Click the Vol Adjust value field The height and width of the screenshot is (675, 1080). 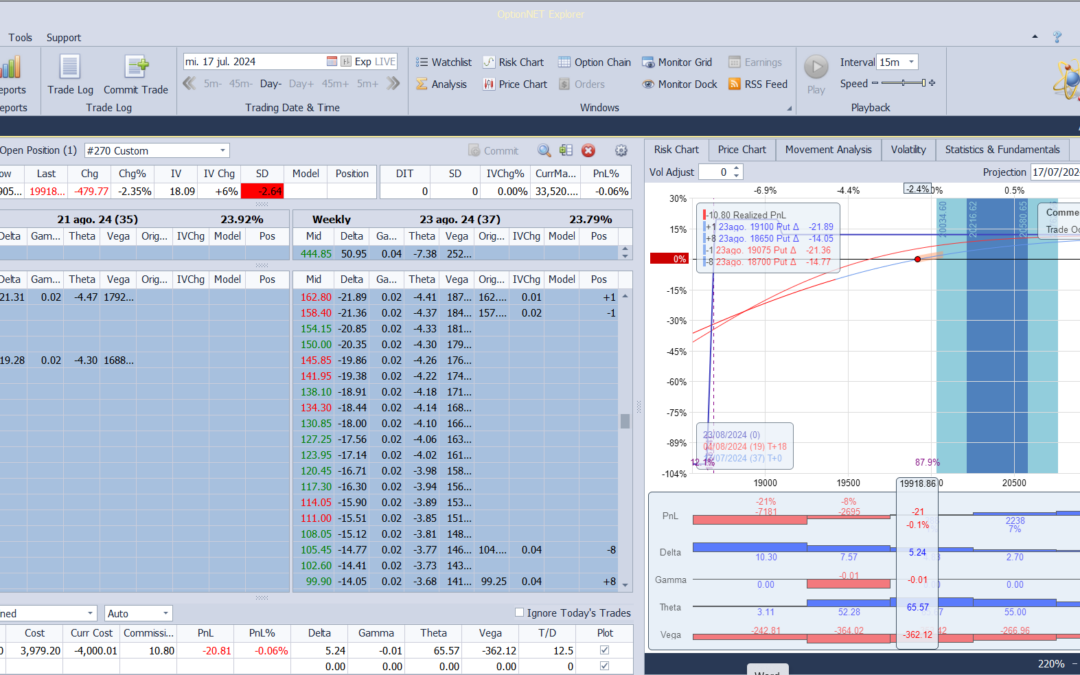click(x=714, y=172)
